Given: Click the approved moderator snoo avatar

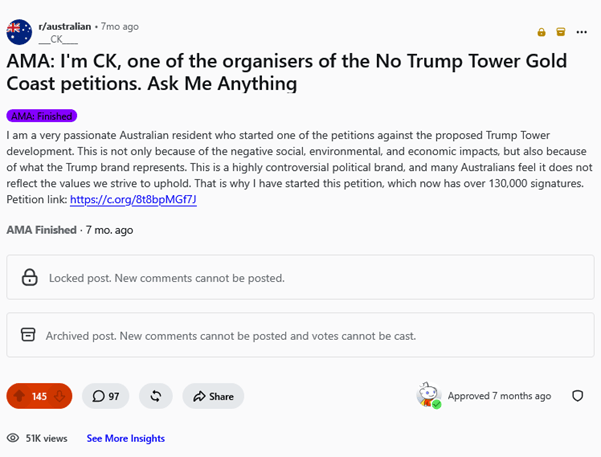Looking at the screenshot, I should 429,395.
